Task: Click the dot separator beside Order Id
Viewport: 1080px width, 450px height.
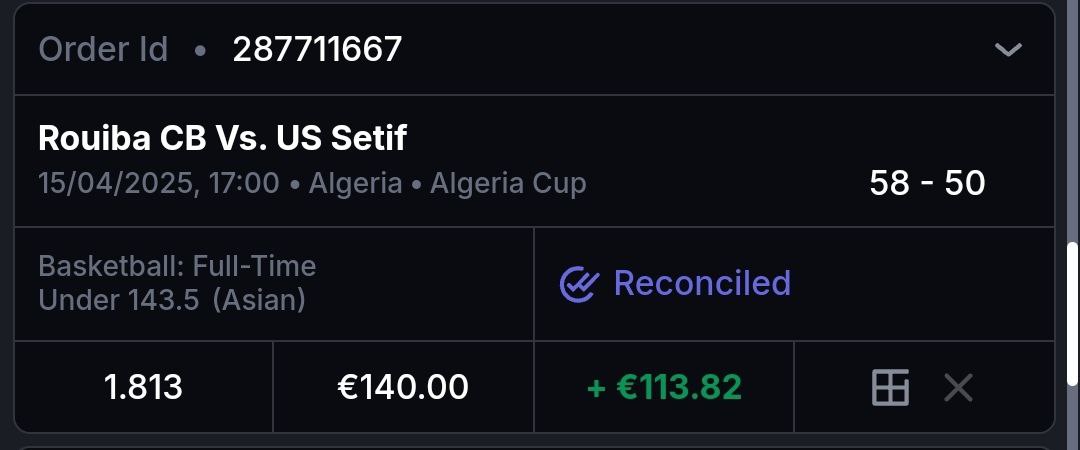Action: 200,50
